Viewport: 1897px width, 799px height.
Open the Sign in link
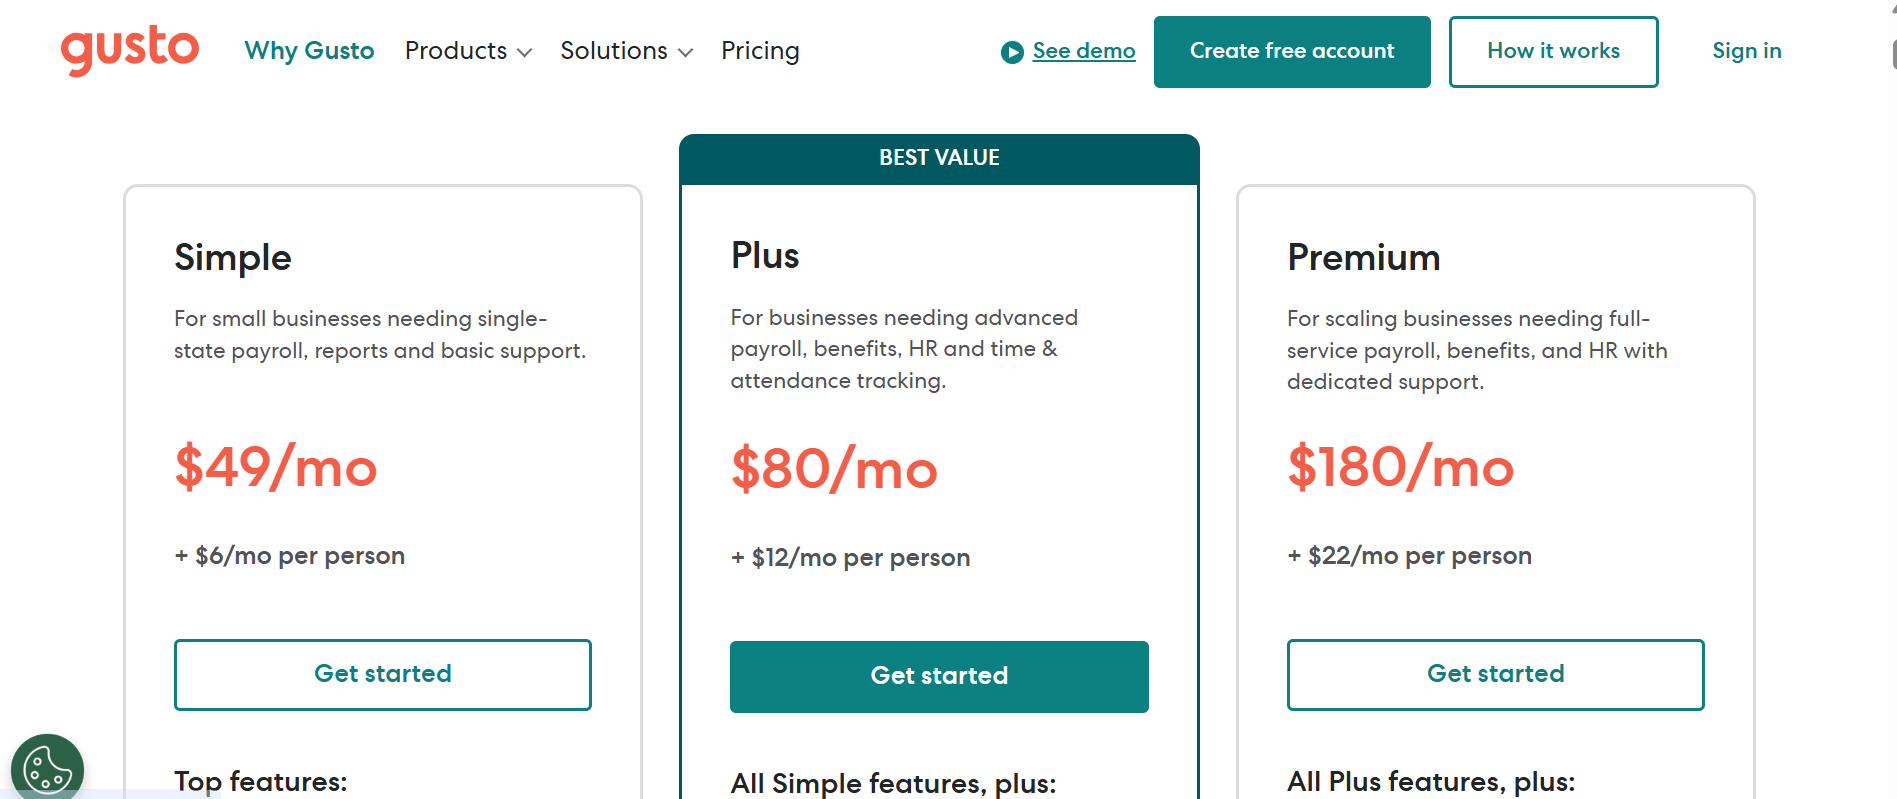point(1747,50)
